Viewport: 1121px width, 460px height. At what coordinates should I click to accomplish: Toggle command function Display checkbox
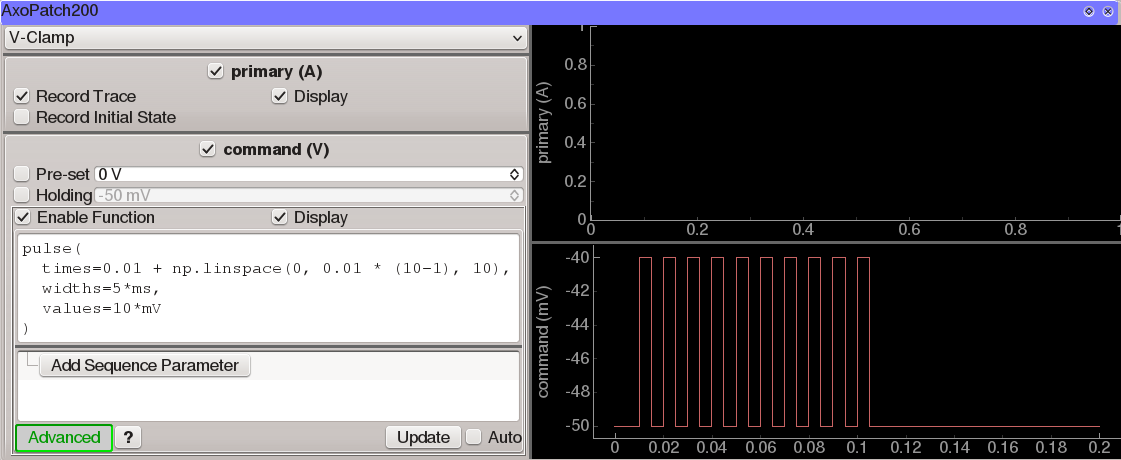(x=280, y=217)
